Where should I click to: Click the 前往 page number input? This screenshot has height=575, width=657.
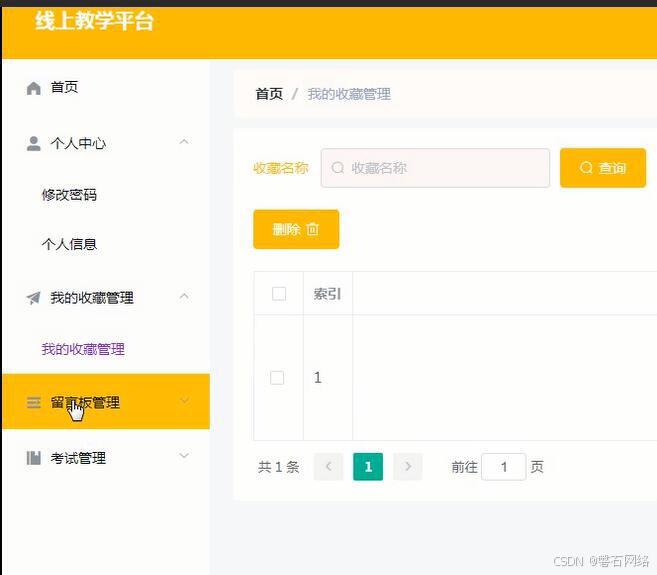[504, 466]
